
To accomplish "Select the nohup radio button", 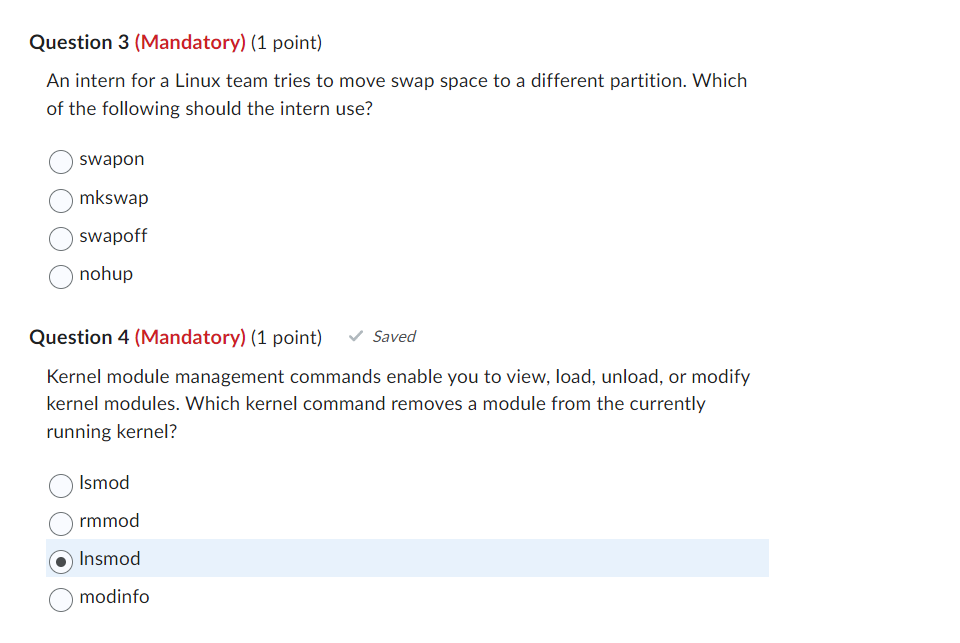I will pos(60,276).
